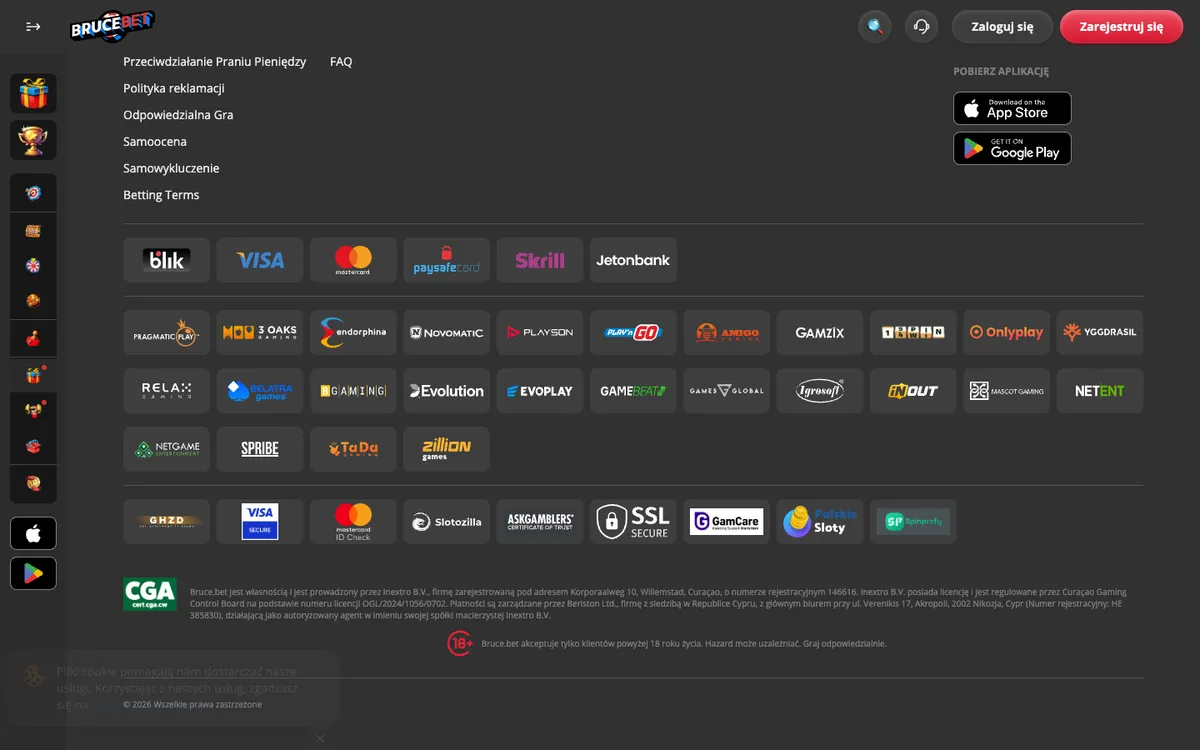Open Odpowiedzialna Gra link
The image size is (1200, 750).
[178, 115]
